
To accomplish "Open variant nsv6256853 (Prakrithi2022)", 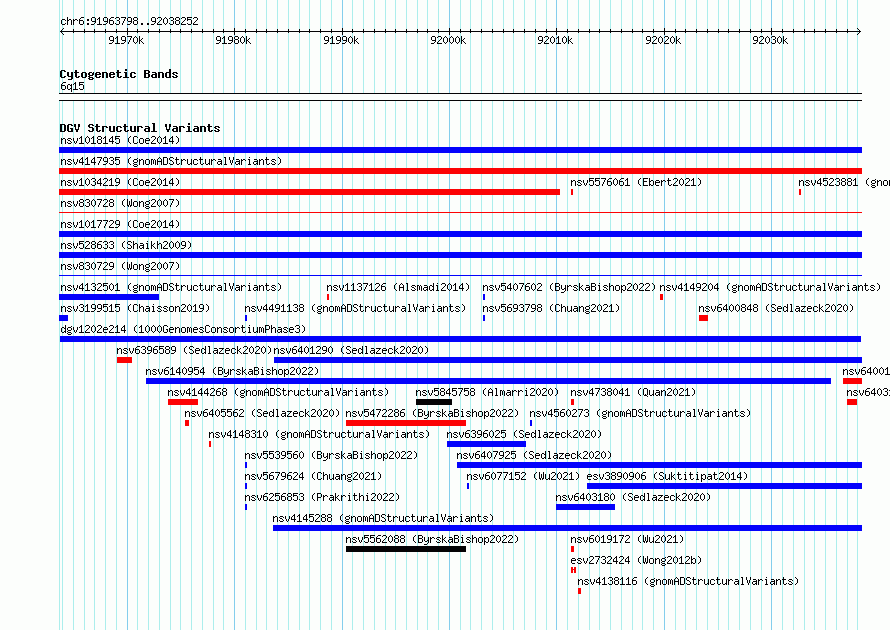I will [322, 497].
